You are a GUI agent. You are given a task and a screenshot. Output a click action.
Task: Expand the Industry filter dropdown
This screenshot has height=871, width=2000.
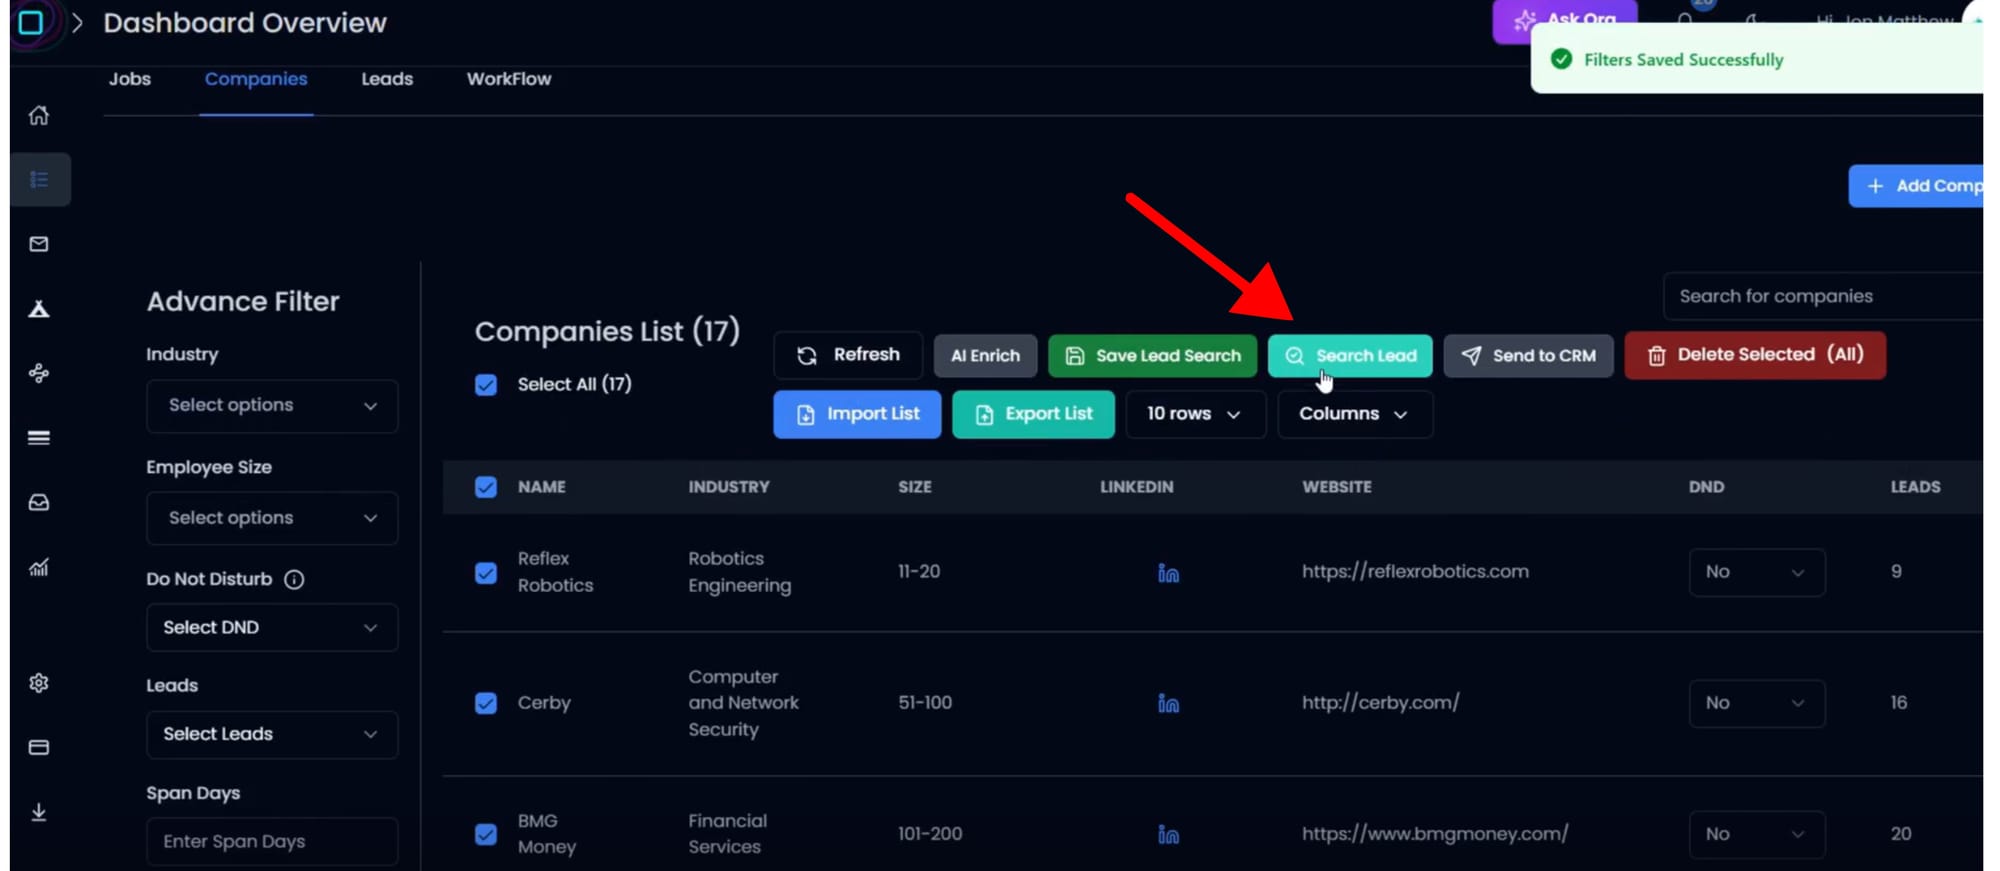click(x=272, y=406)
